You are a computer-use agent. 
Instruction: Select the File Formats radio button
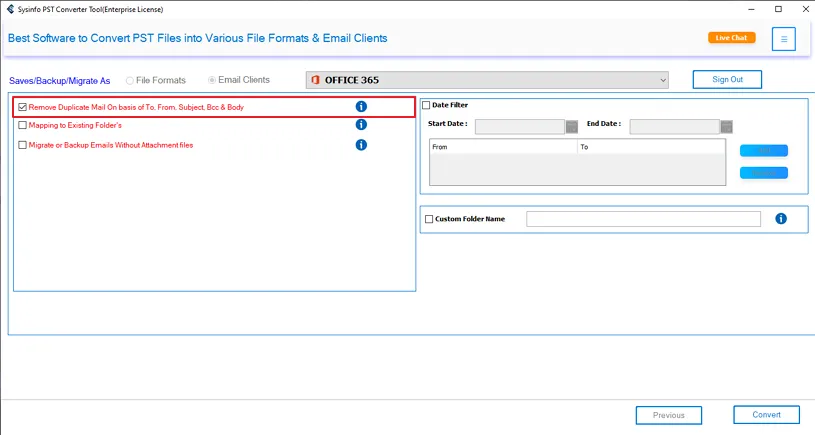tap(130, 81)
